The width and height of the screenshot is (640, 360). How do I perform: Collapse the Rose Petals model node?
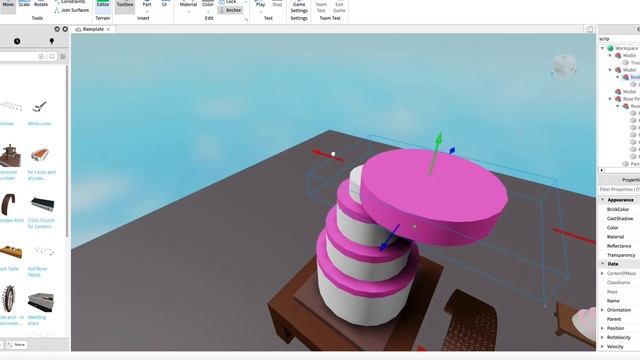pos(610,99)
